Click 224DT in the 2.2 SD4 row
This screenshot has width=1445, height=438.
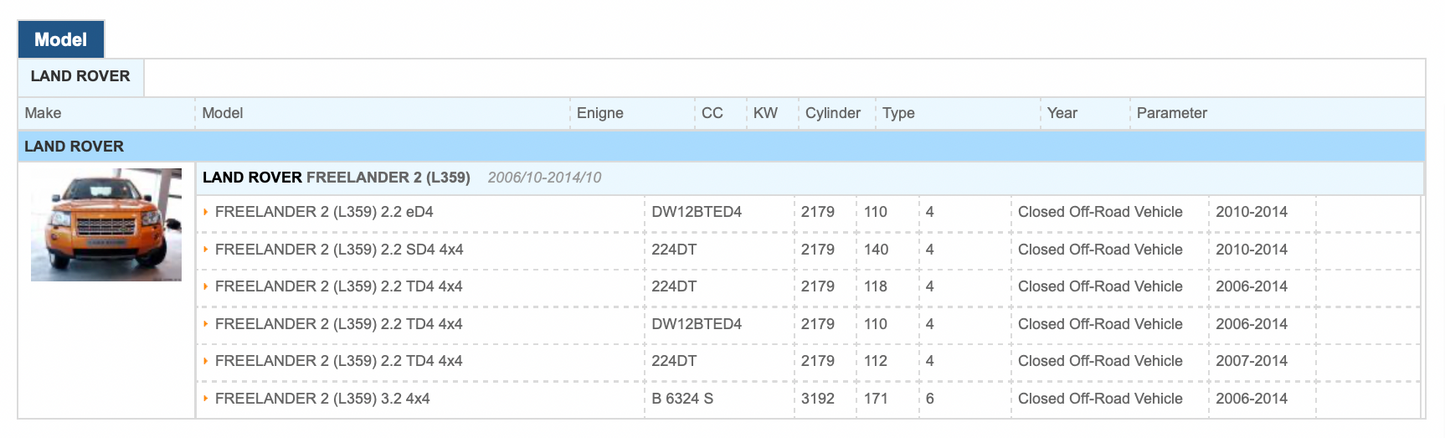tap(674, 249)
